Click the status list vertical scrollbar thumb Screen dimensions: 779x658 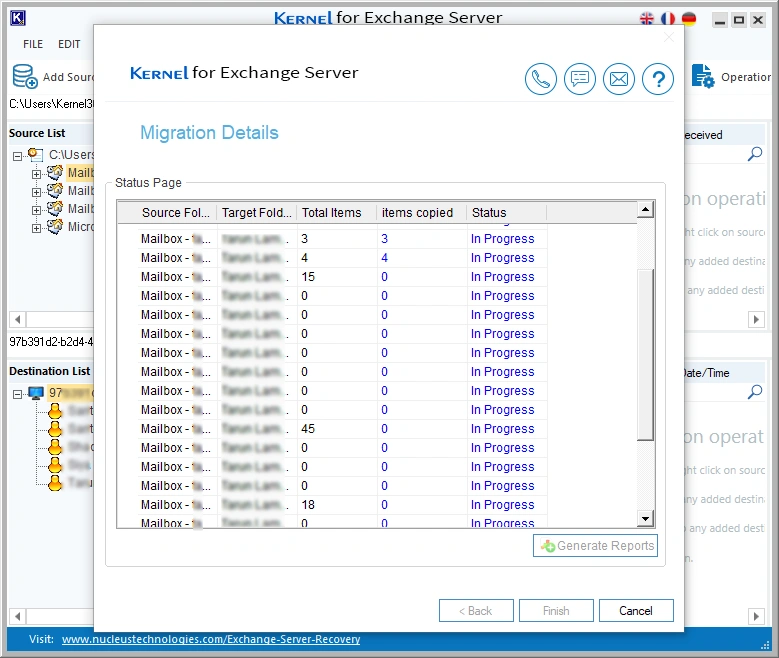645,355
